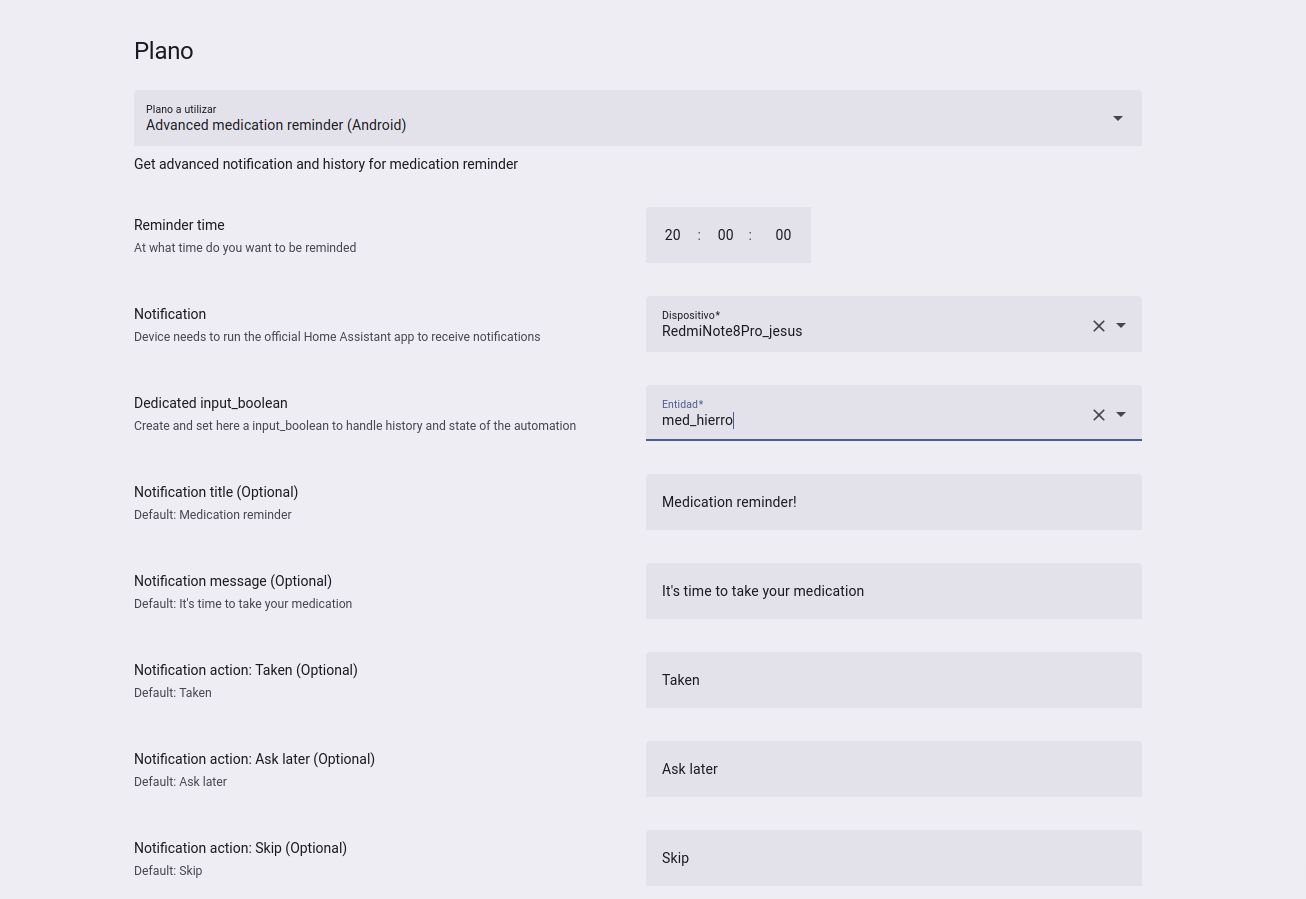Click the reminder time minutes field
Screen dimensions: 1306x899
click(725, 235)
